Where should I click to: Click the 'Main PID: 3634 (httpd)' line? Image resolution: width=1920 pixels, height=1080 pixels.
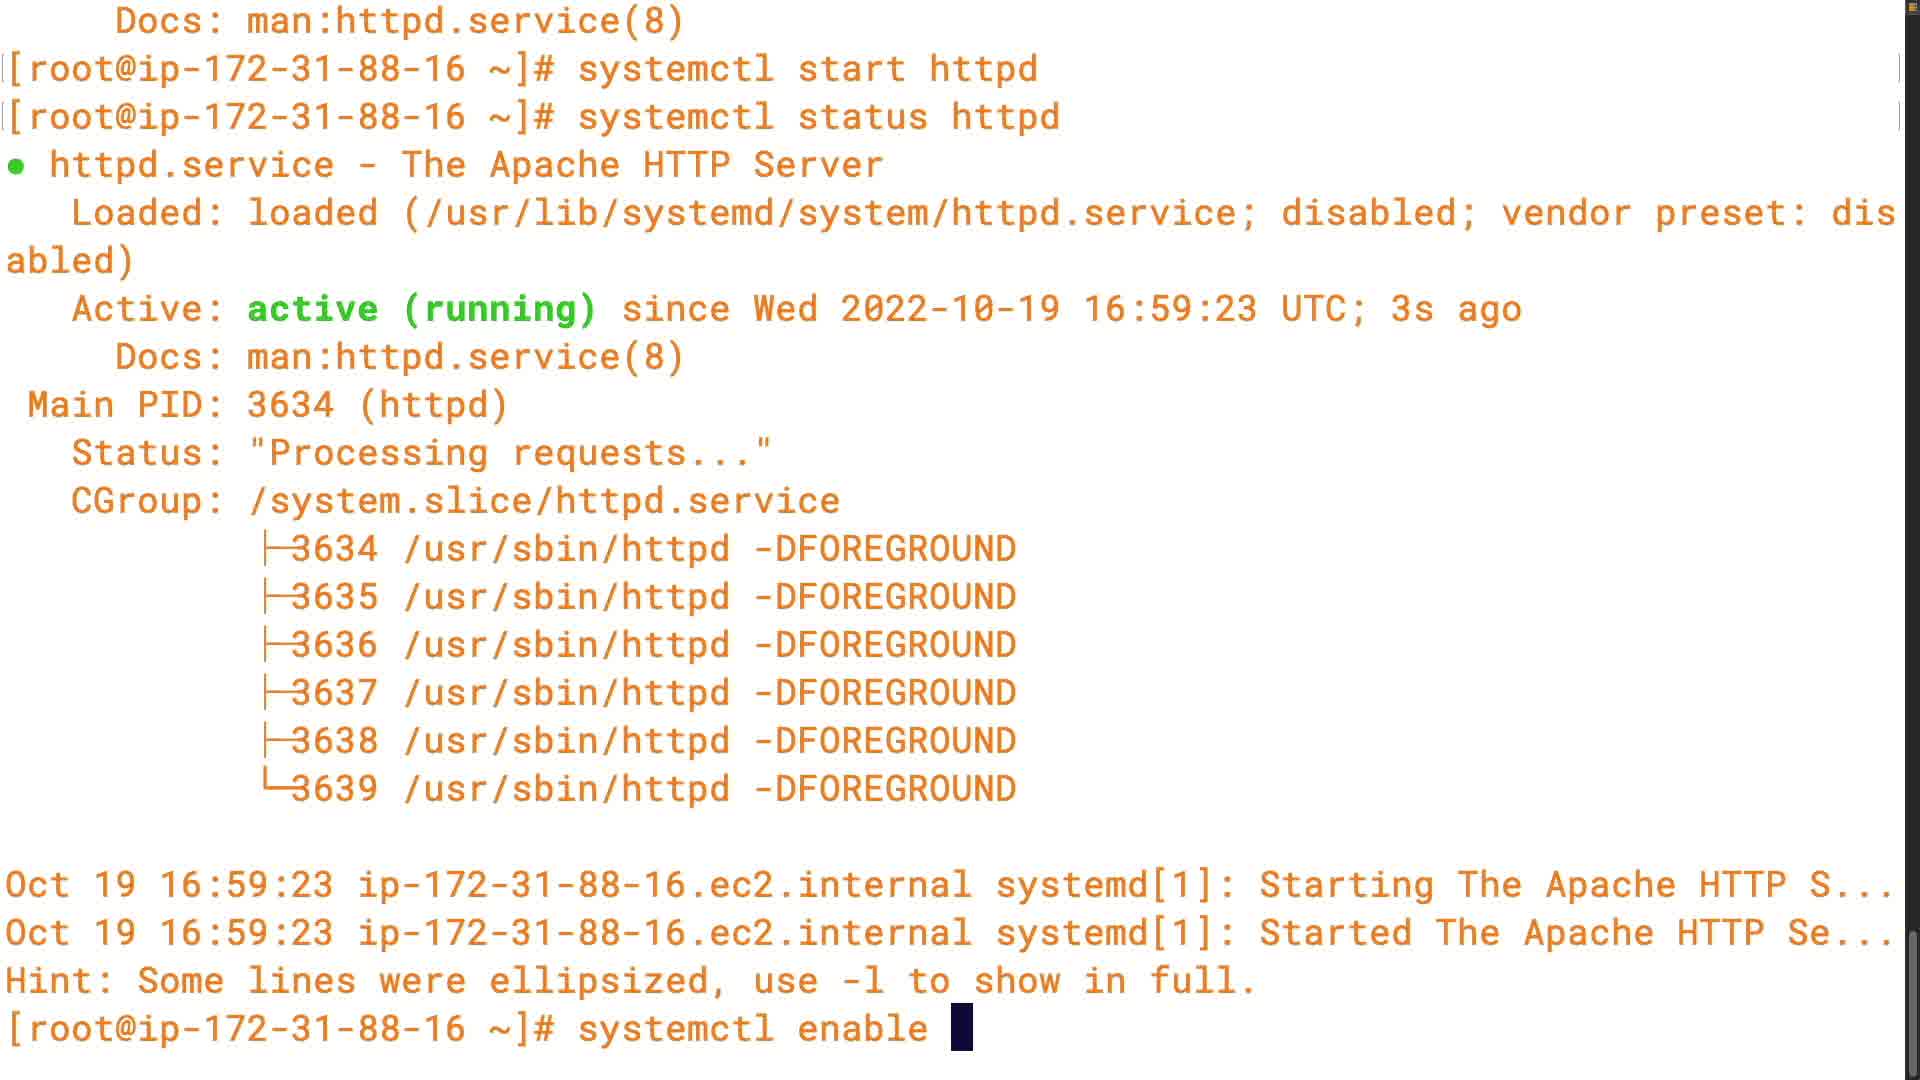pos(268,405)
